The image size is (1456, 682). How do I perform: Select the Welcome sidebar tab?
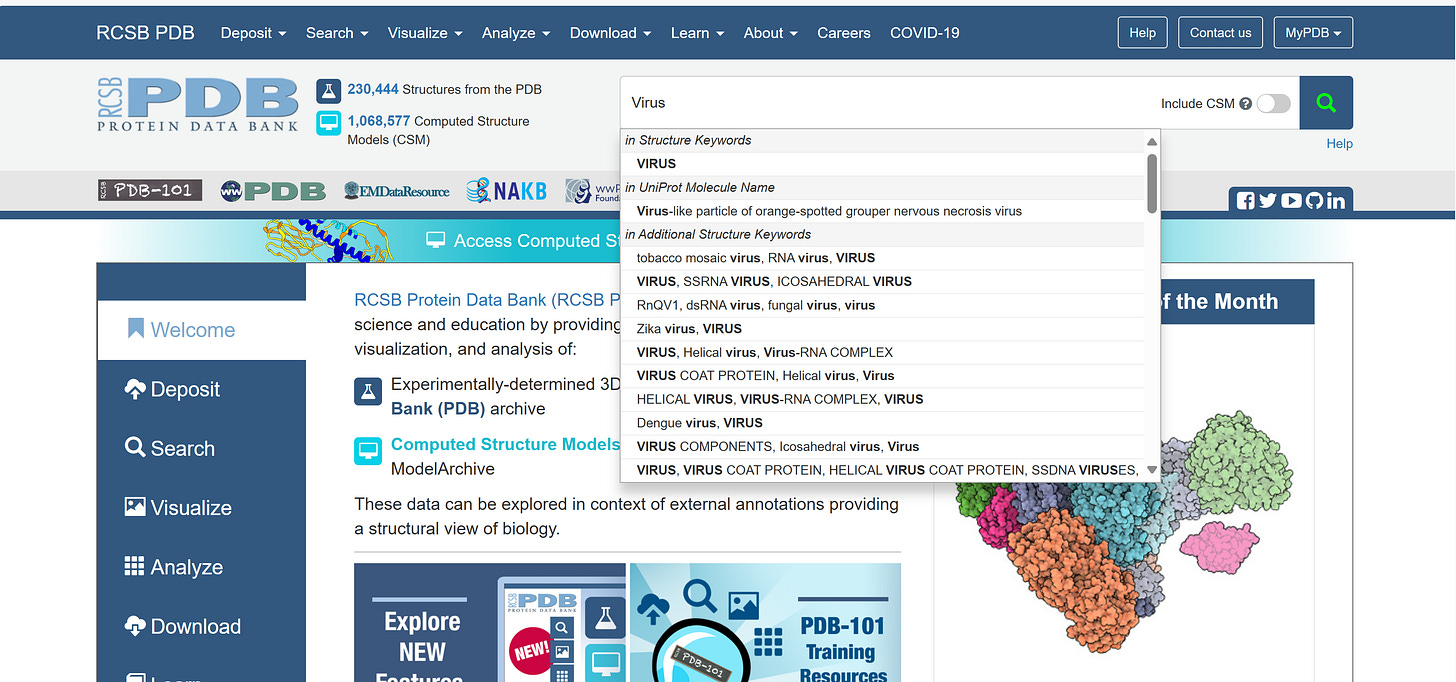201,329
